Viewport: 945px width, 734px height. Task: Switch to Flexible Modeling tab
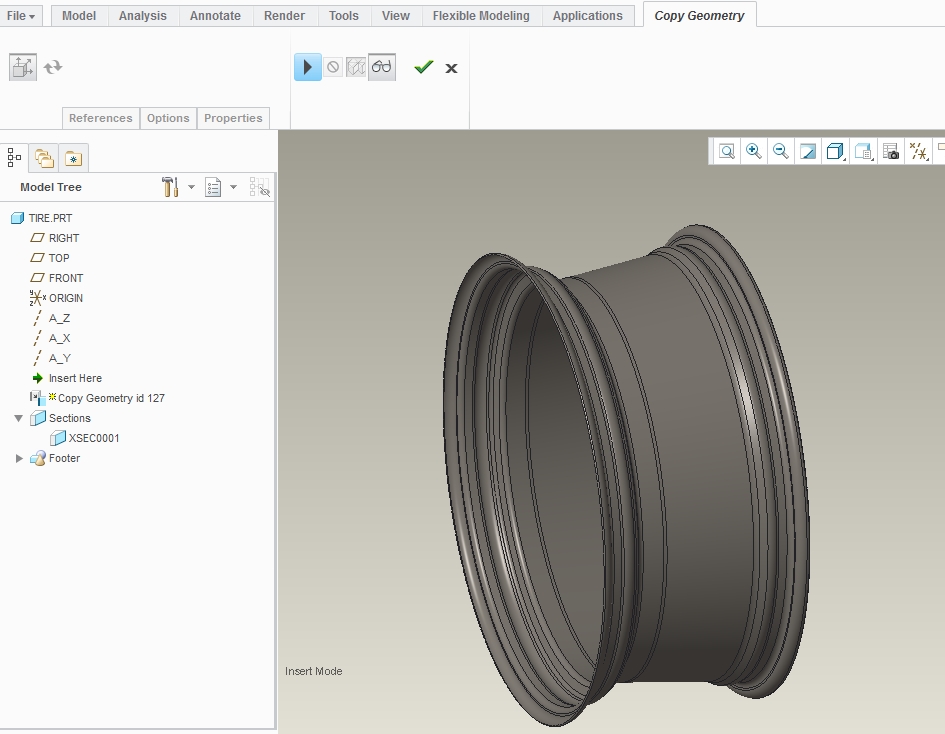[x=481, y=16]
